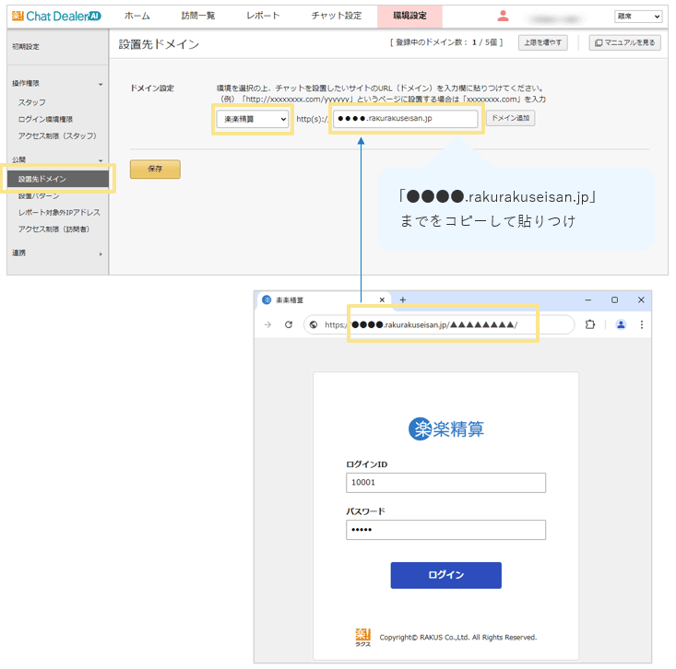Open 設置パターン in sidebar
This screenshot has width=676, height=669.
coord(39,196)
